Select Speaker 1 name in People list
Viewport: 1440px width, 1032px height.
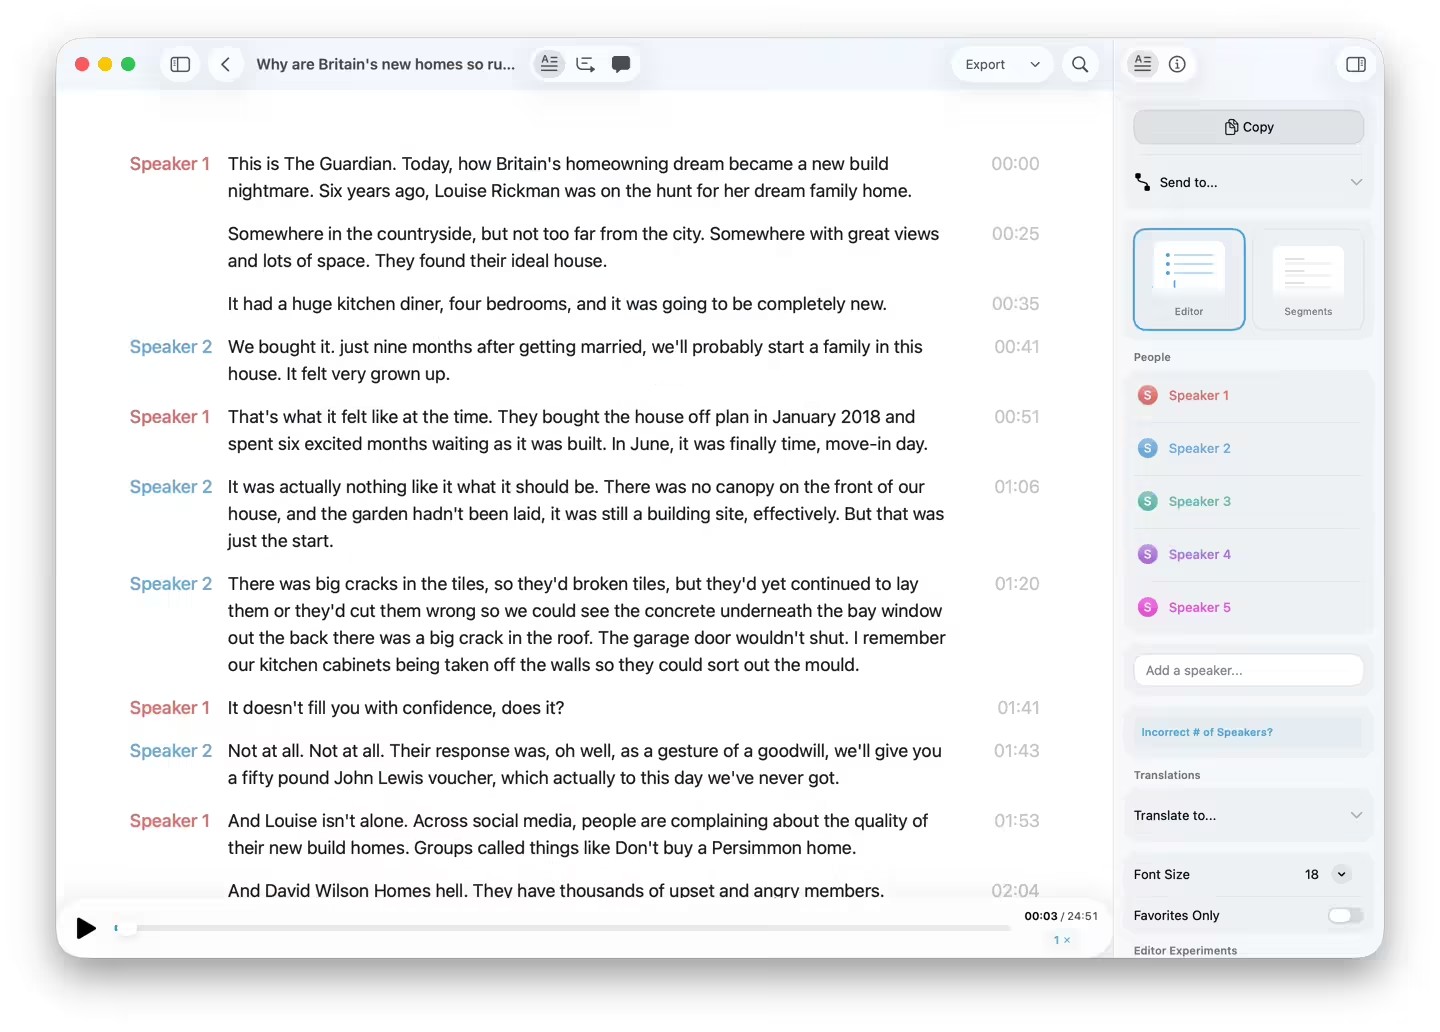click(x=1198, y=395)
